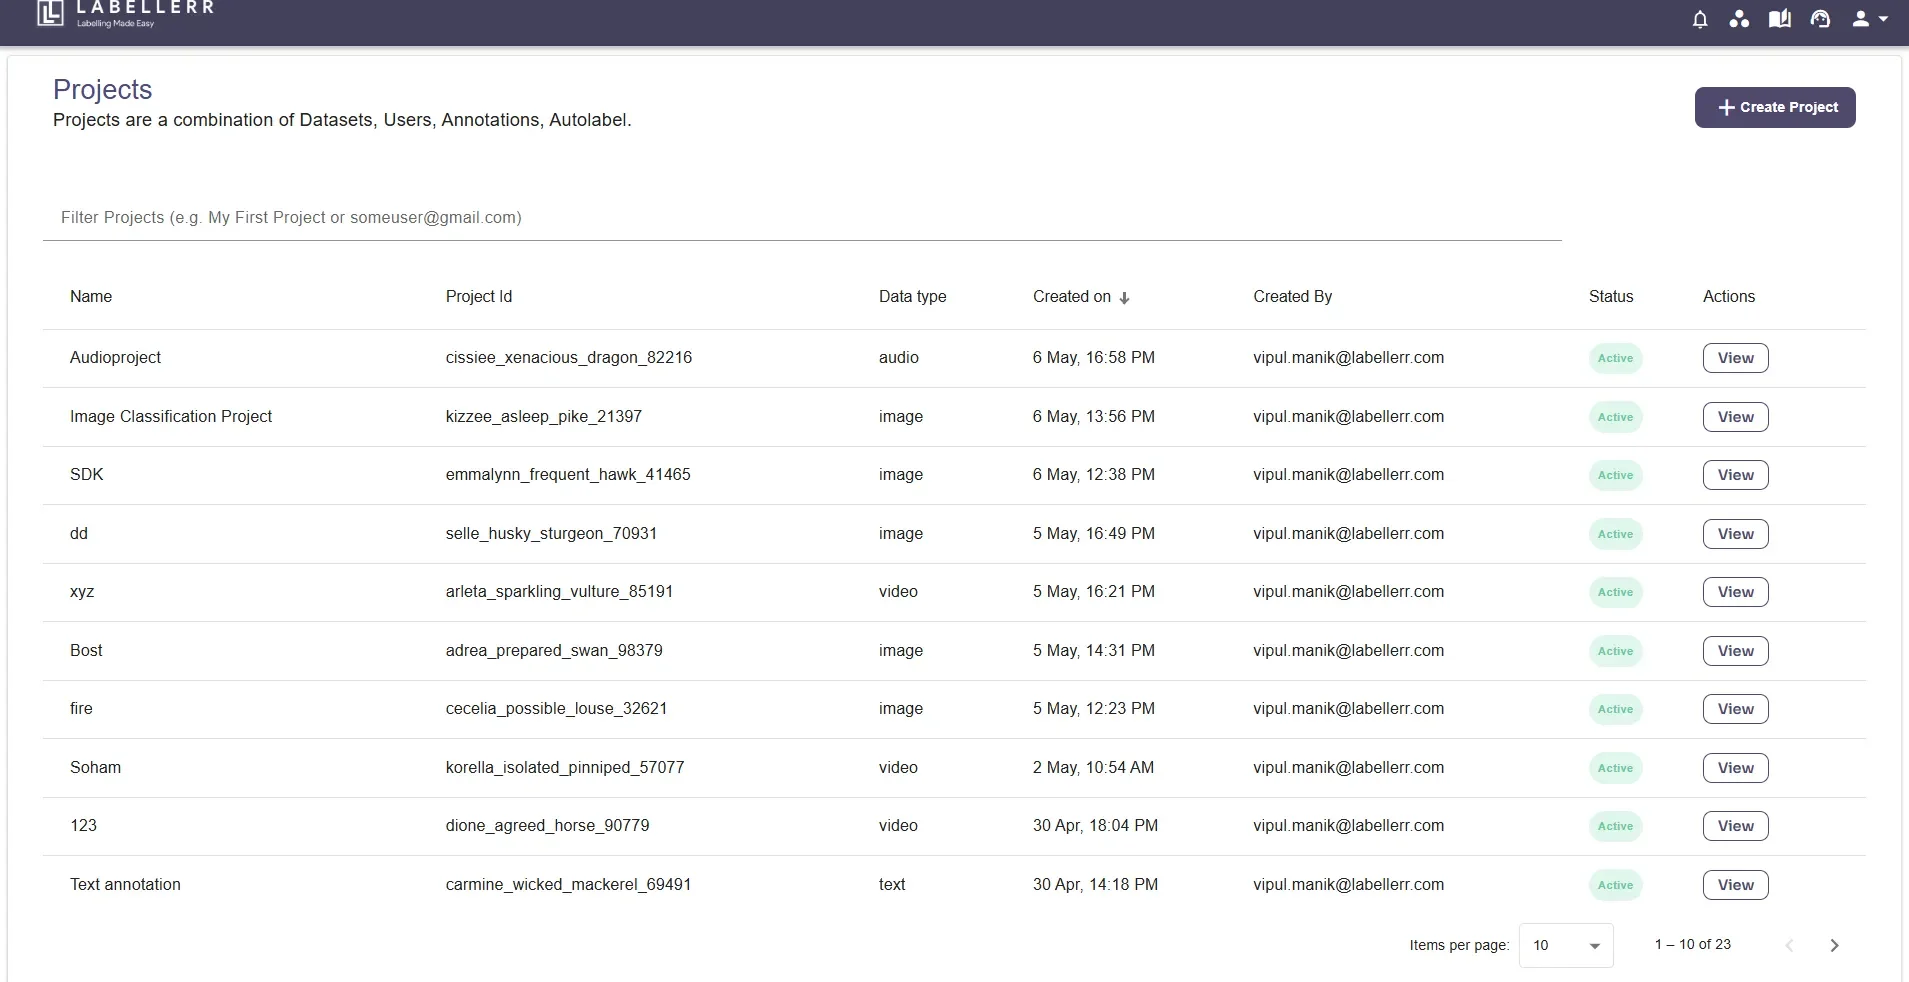Screen dimensions: 1909x982
Task: Click Active status badge for Audioproject
Action: (x=1615, y=358)
